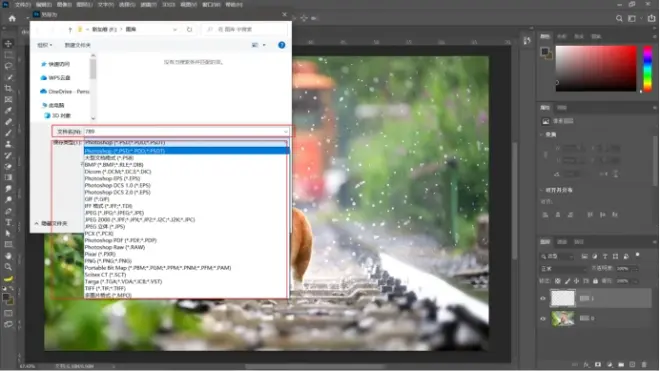Click inside the red color picker field
Image resolution: width=660 pixels, height=371 pixels.
tap(596, 68)
